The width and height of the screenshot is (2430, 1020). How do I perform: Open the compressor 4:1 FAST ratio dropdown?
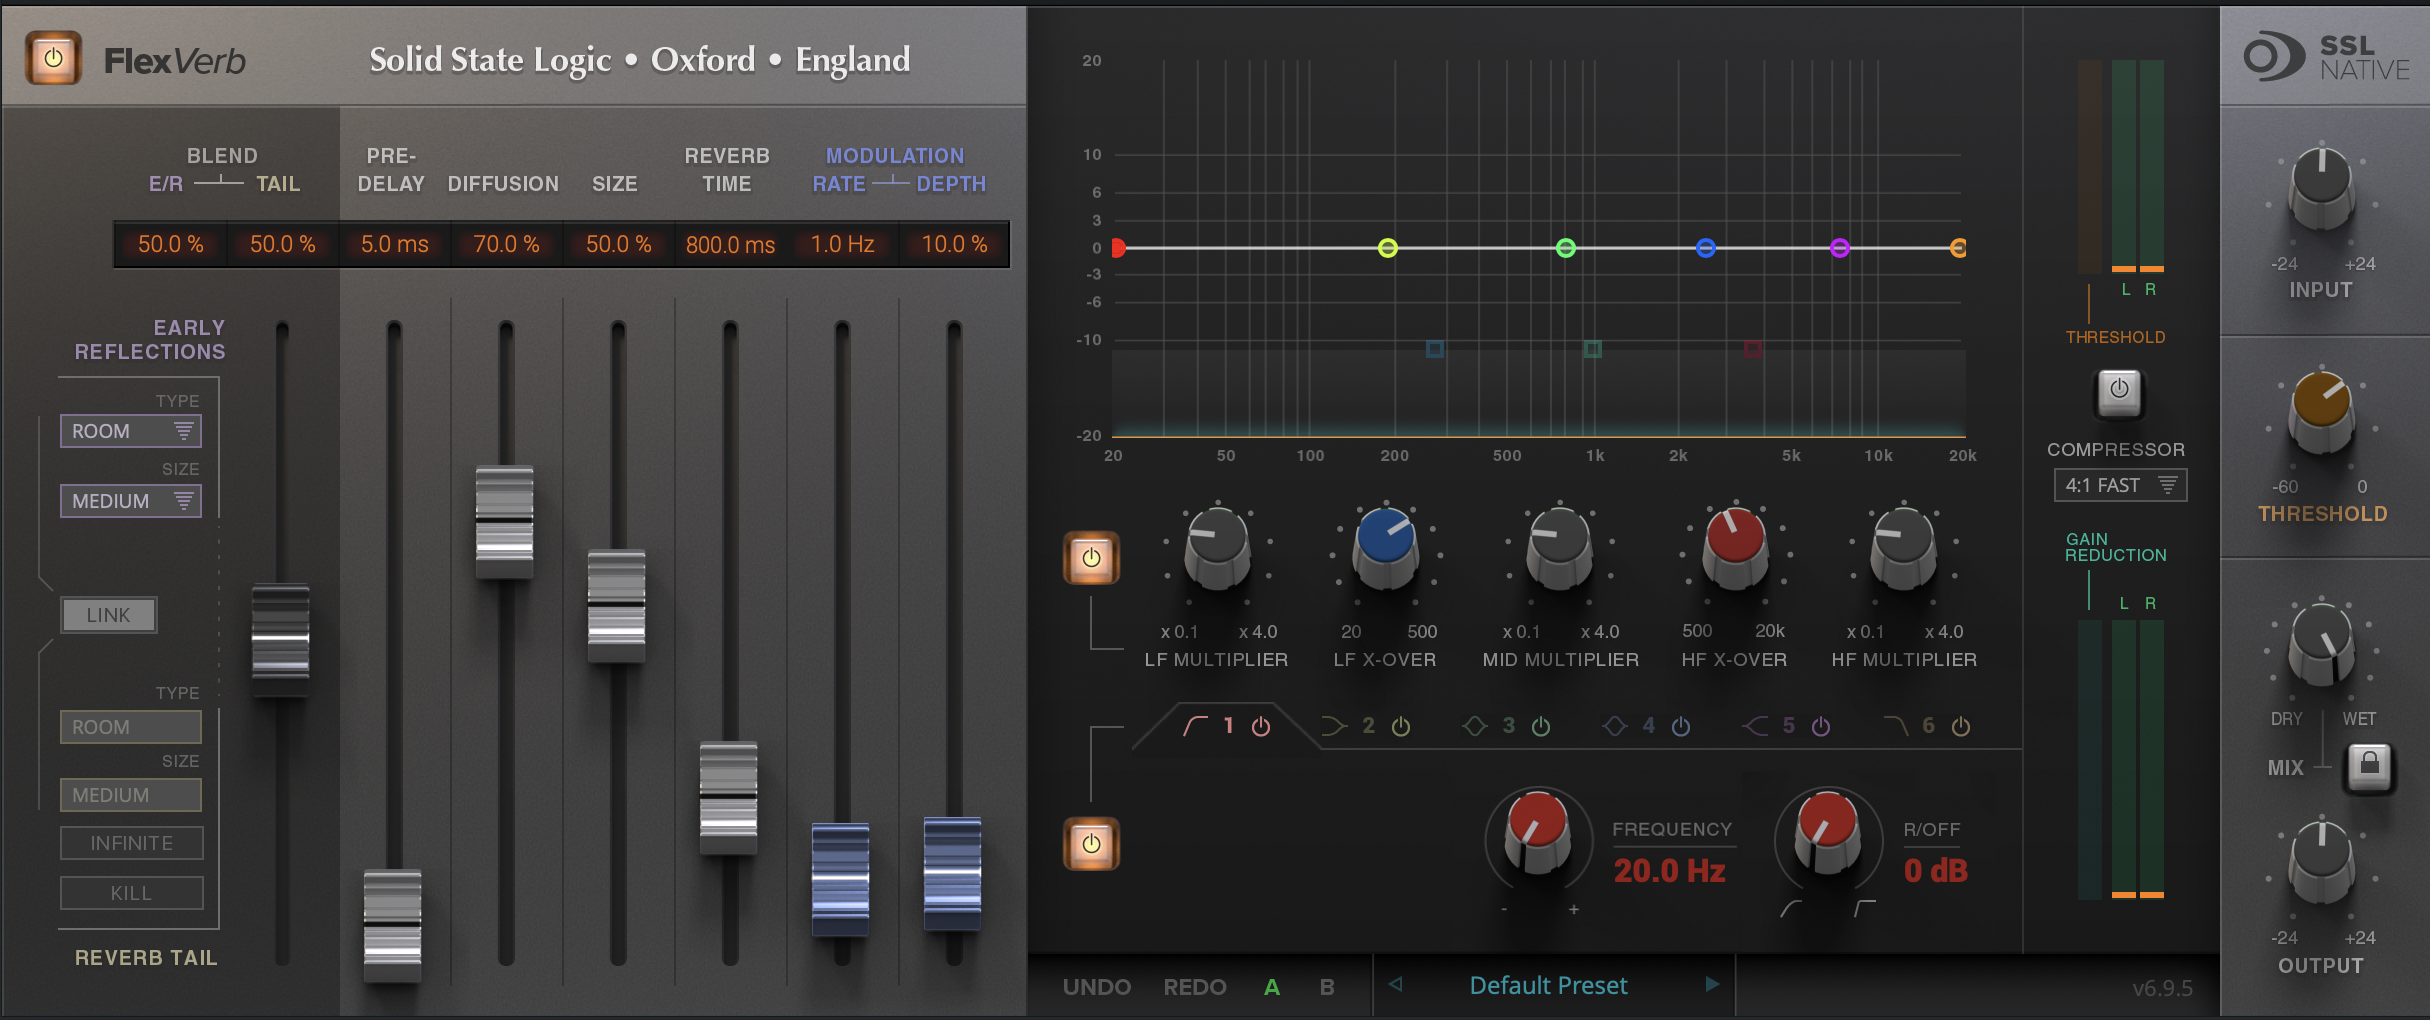pos(2119,484)
